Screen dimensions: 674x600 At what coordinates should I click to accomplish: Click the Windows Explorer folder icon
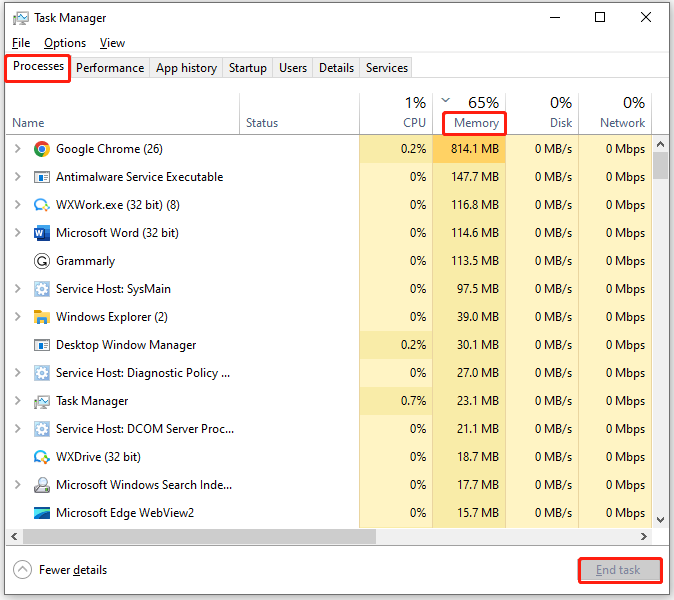[42, 317]
